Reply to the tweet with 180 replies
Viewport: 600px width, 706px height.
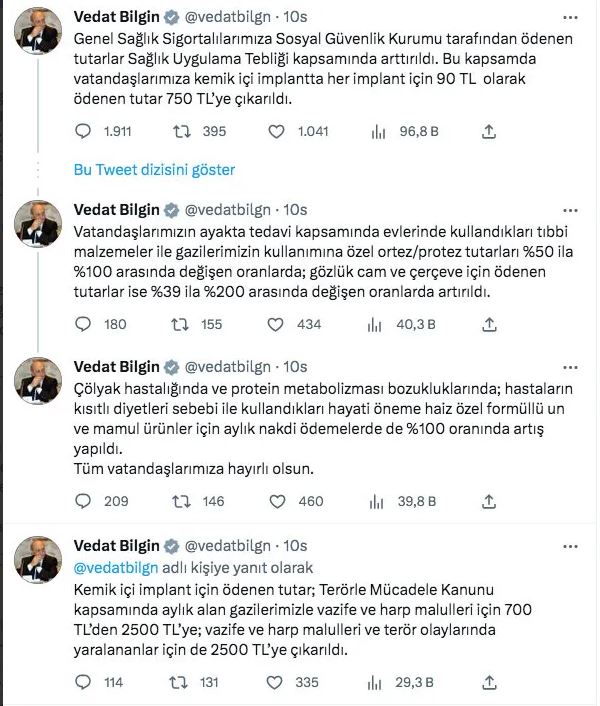[x=83, y=323]
